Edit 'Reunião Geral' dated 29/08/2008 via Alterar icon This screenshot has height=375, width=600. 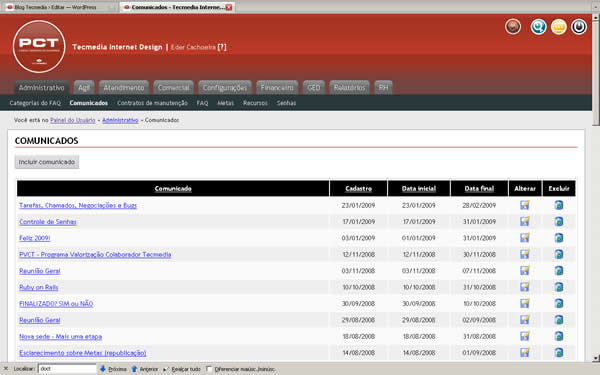click(525, 320)
